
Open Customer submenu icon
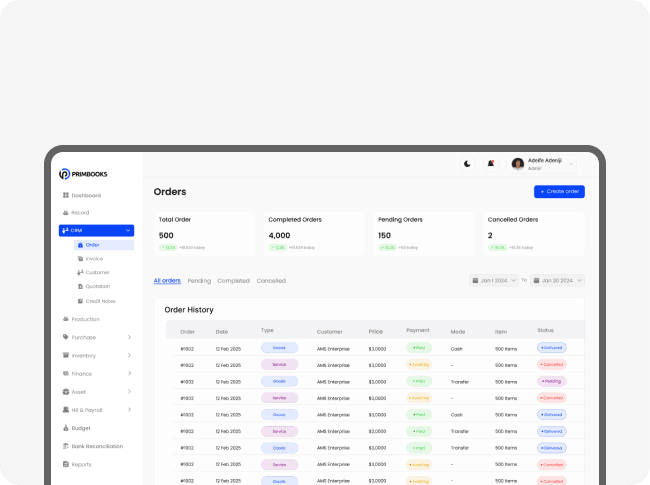80,272
